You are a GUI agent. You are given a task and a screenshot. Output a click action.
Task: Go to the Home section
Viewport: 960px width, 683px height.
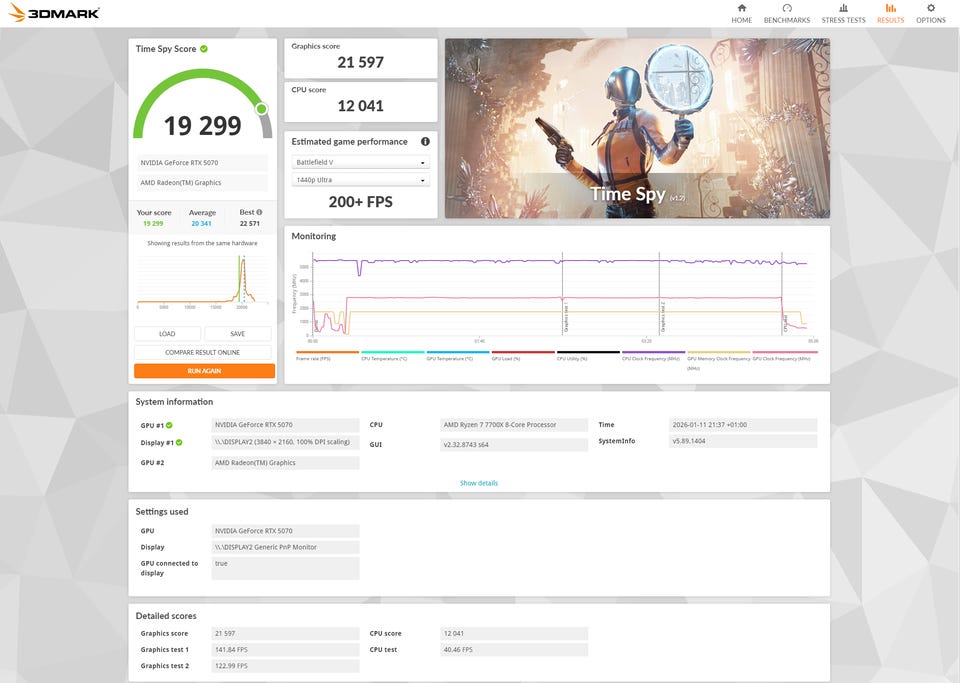741,13
